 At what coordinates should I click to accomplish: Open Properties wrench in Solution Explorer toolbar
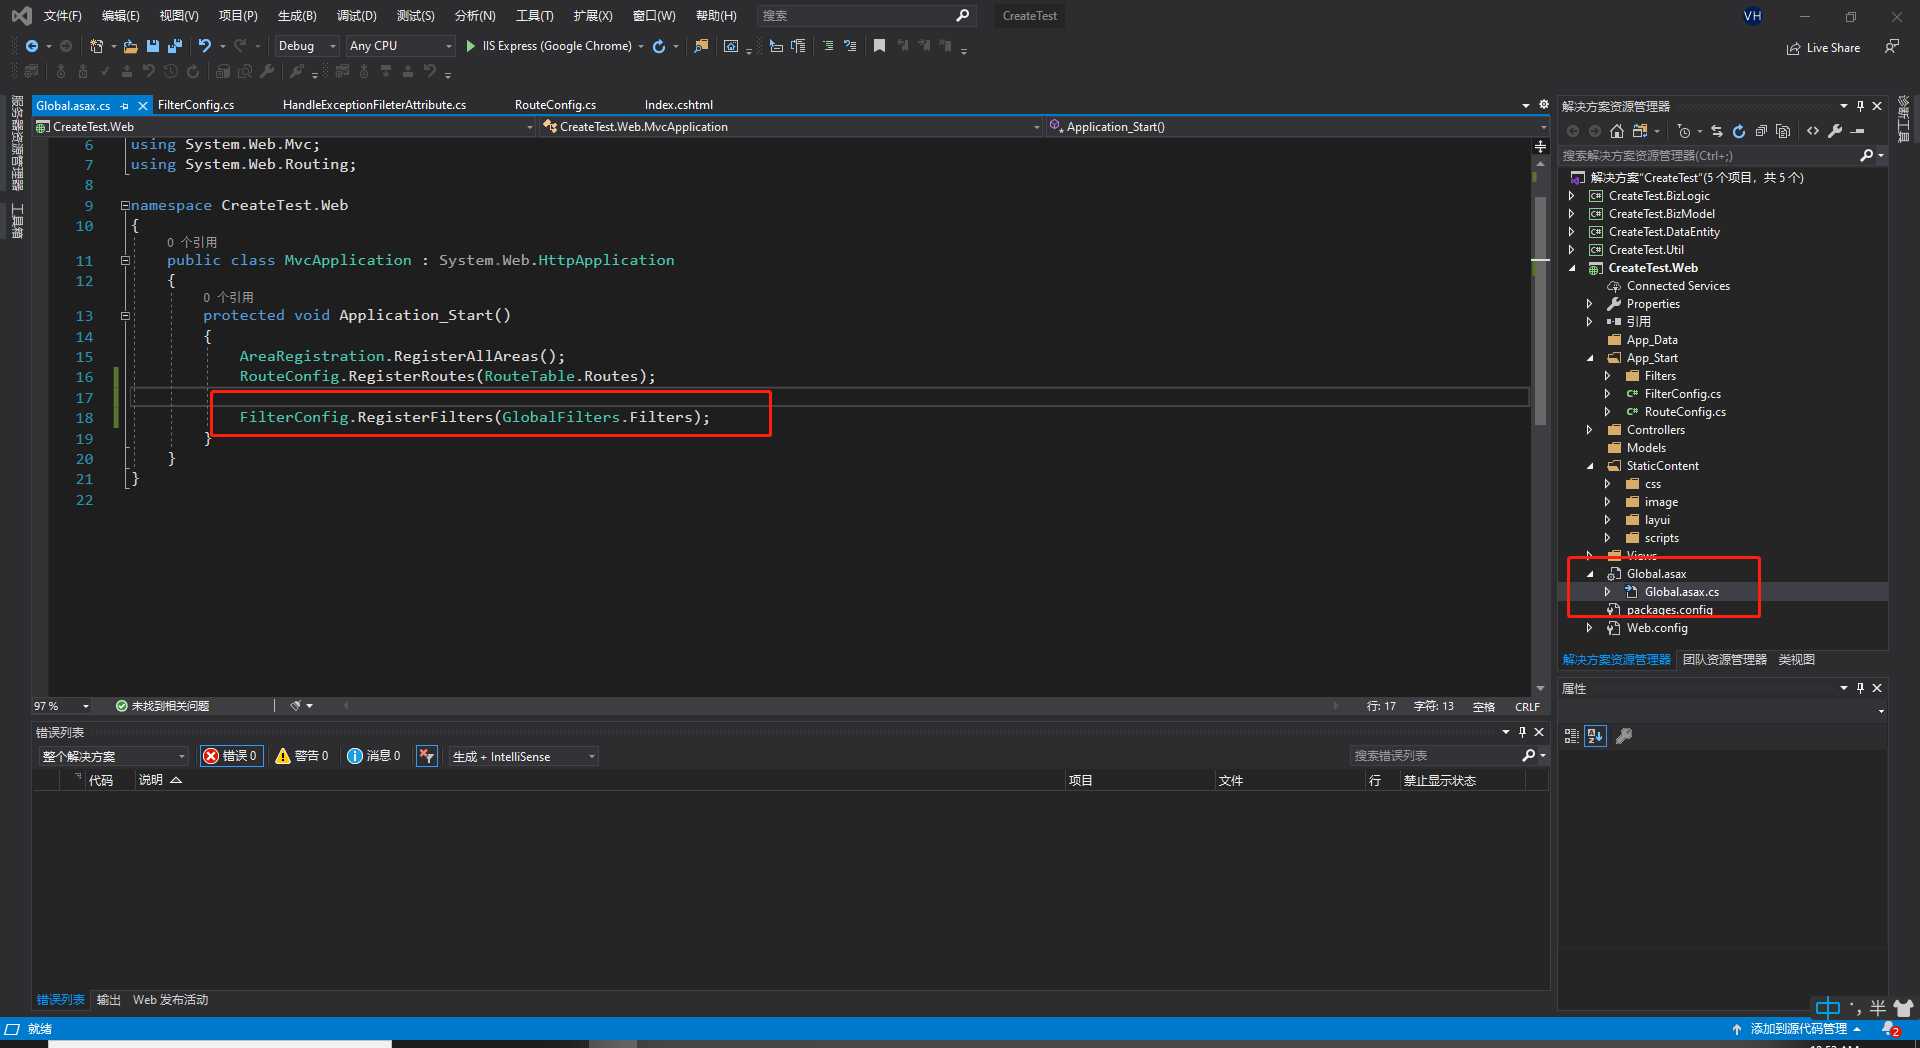click(1835, 131)
